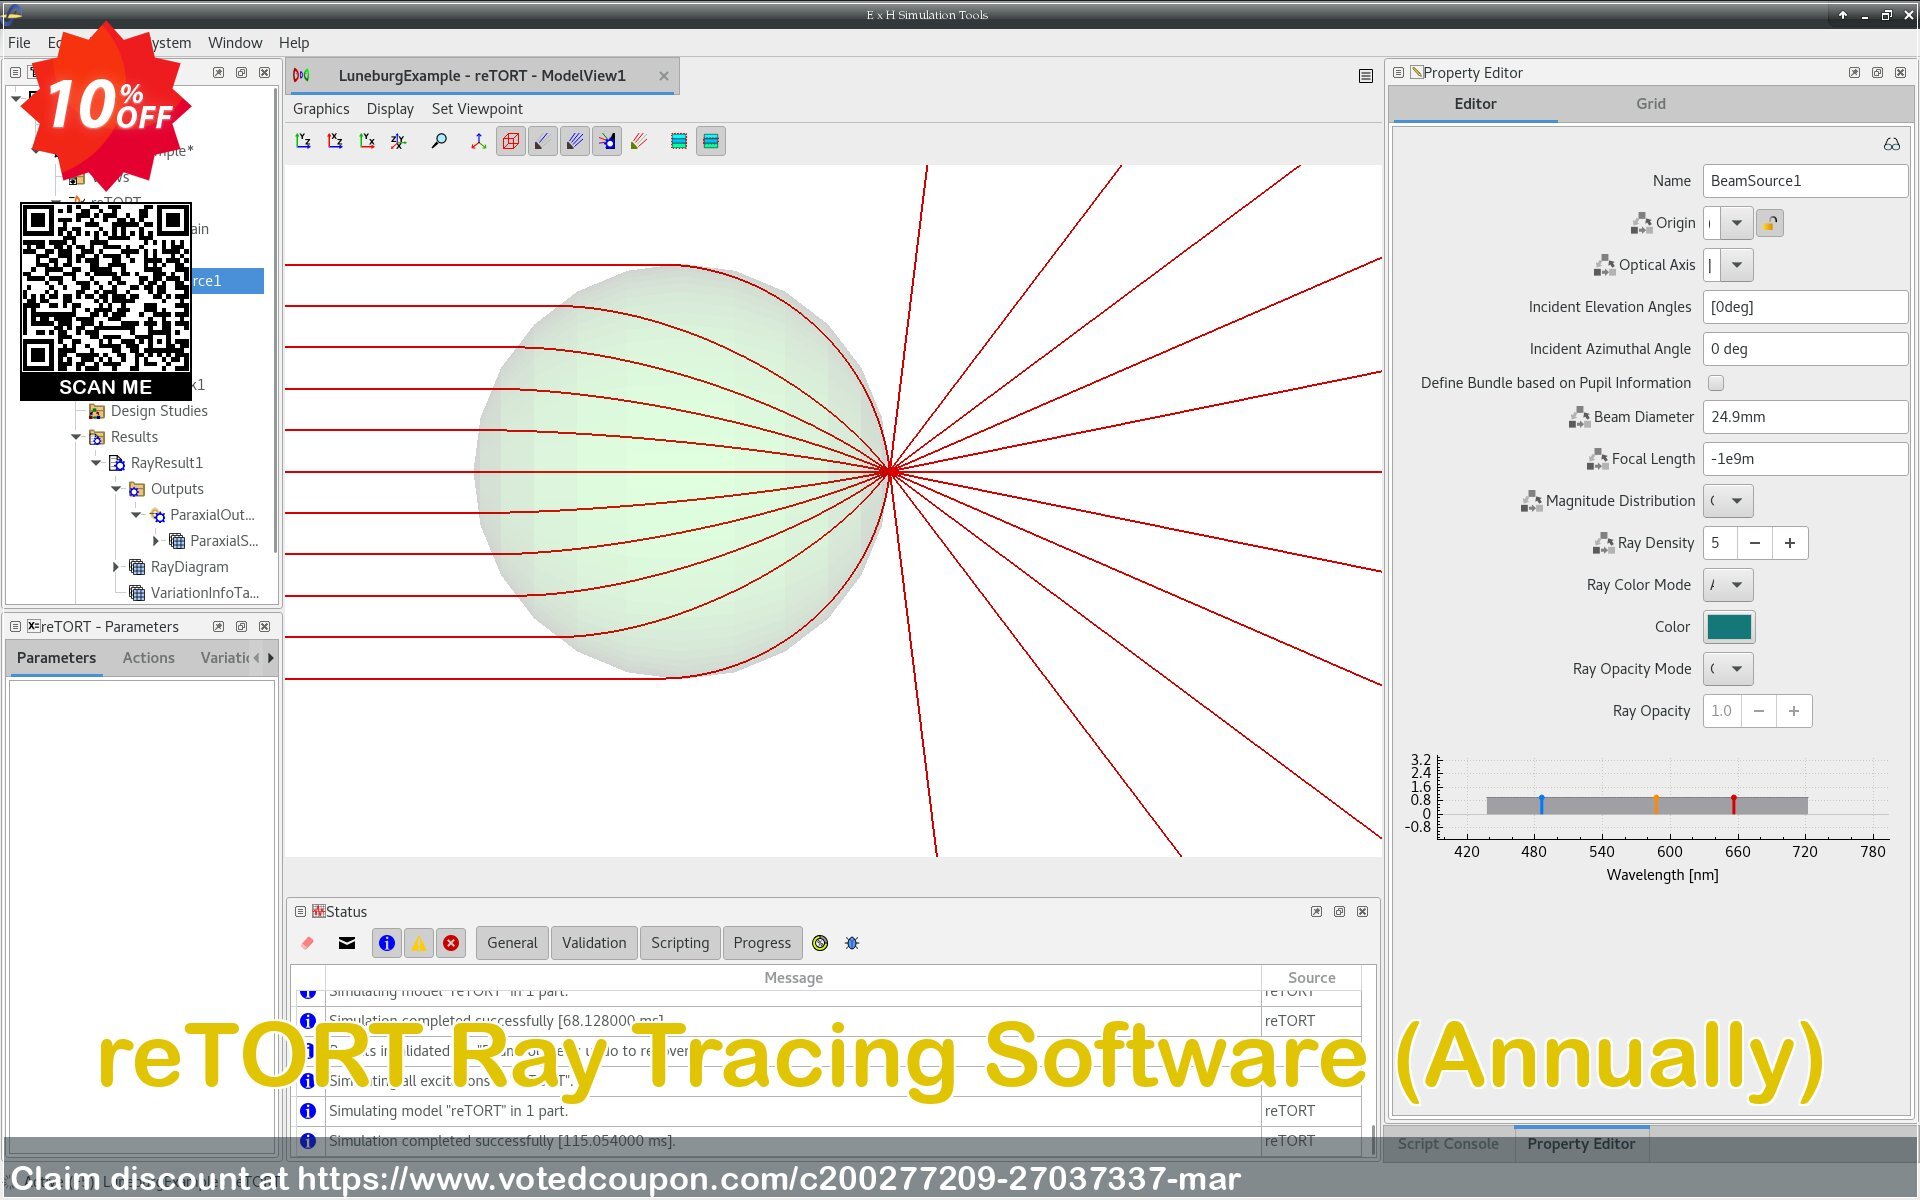This screenshot has width=1920, height=1200.
Task: Select the draw/edit geometry icon
Action: point(509,140)
